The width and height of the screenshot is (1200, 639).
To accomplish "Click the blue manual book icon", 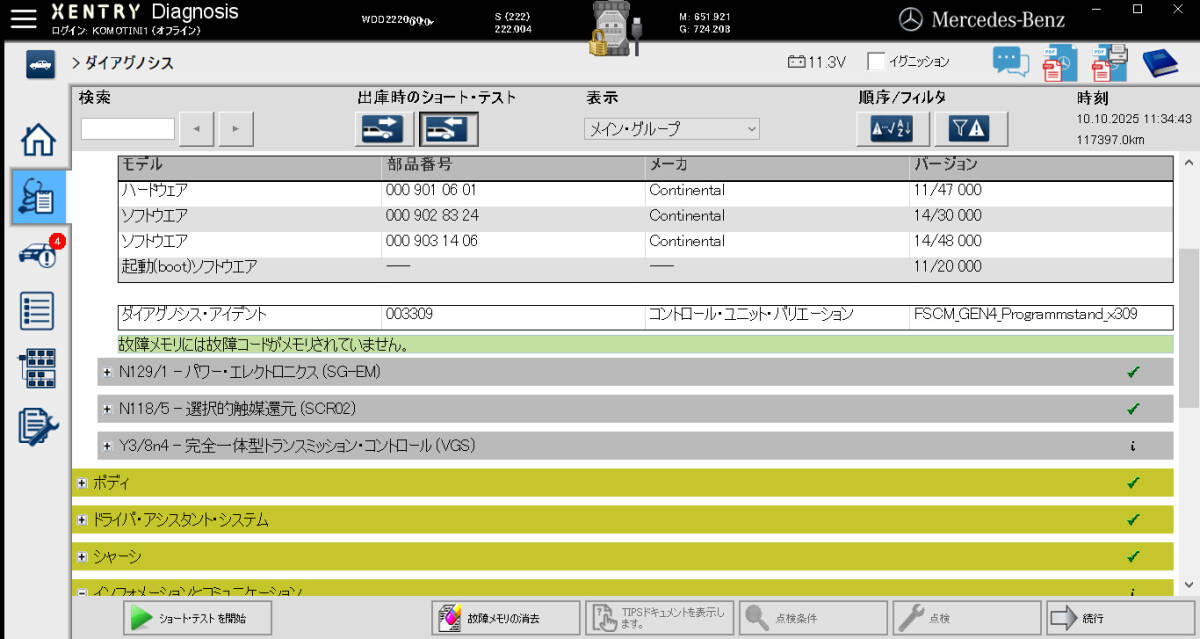I will [1160, 62].
